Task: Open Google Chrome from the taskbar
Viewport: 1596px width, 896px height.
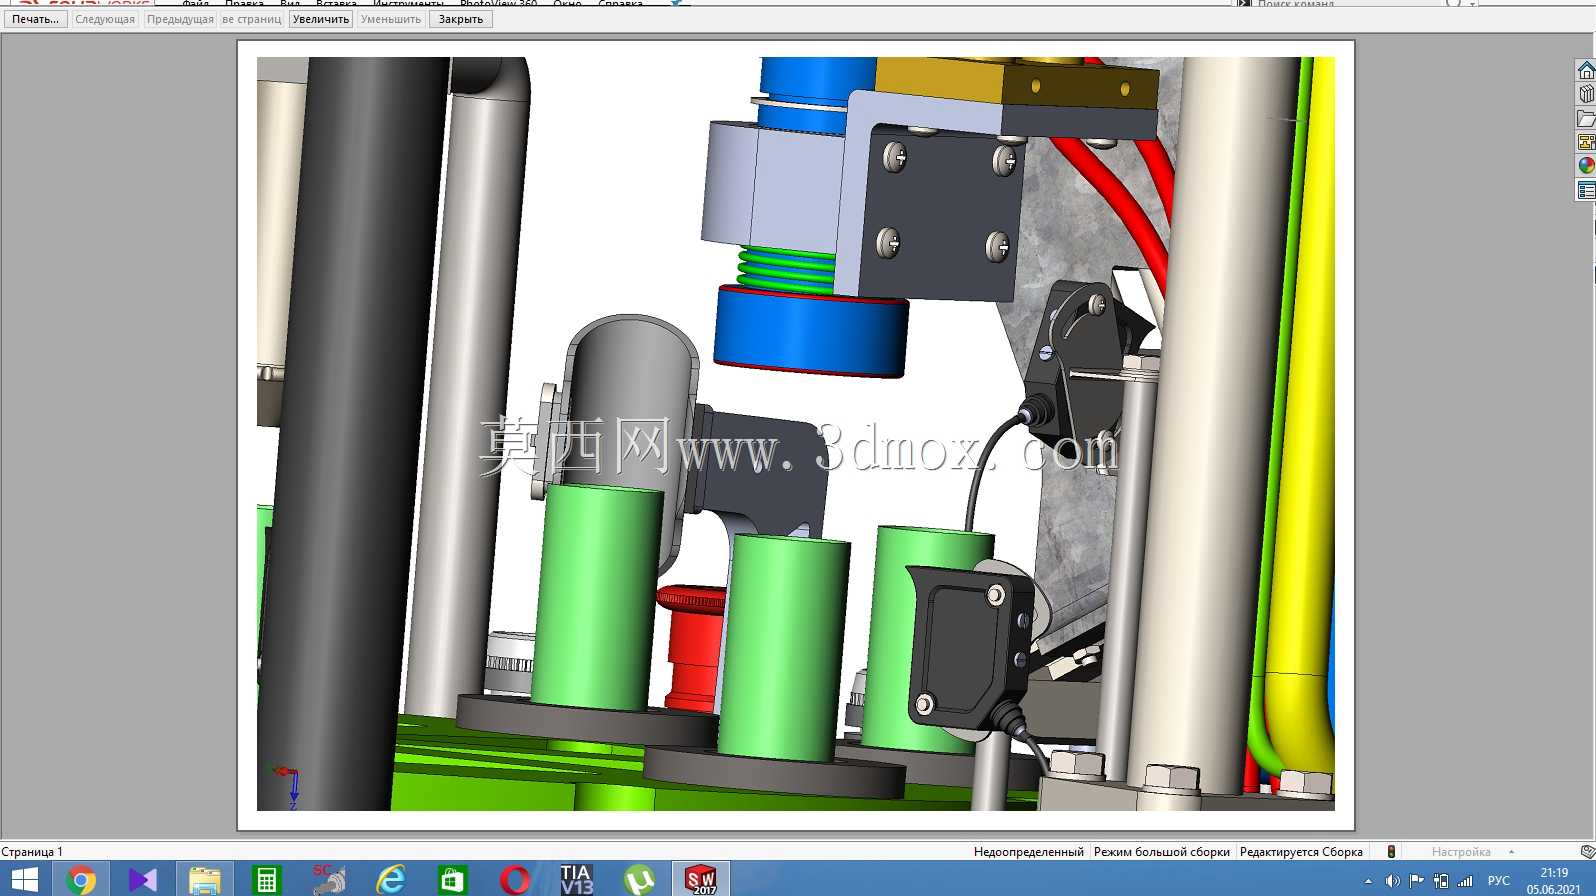Action: pyautogui.click(x=81, y=879)
